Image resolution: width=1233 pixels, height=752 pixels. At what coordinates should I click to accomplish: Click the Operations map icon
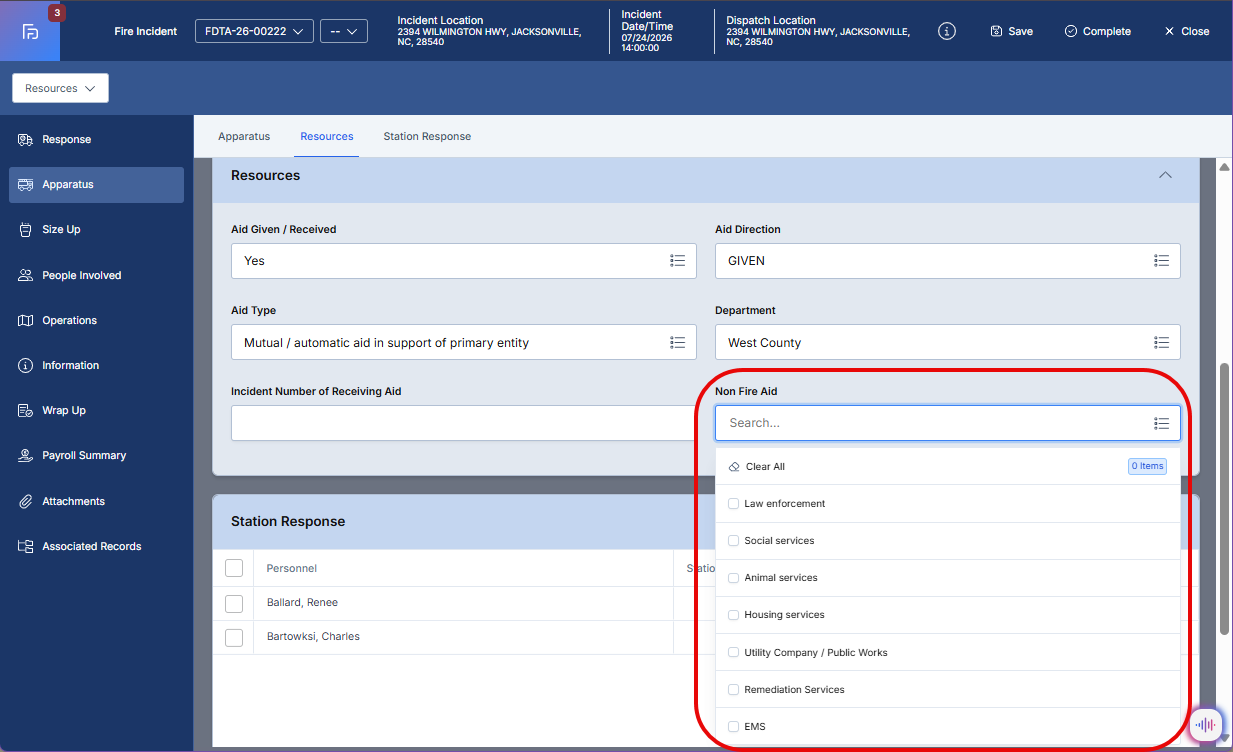click(x=26, y=320)
